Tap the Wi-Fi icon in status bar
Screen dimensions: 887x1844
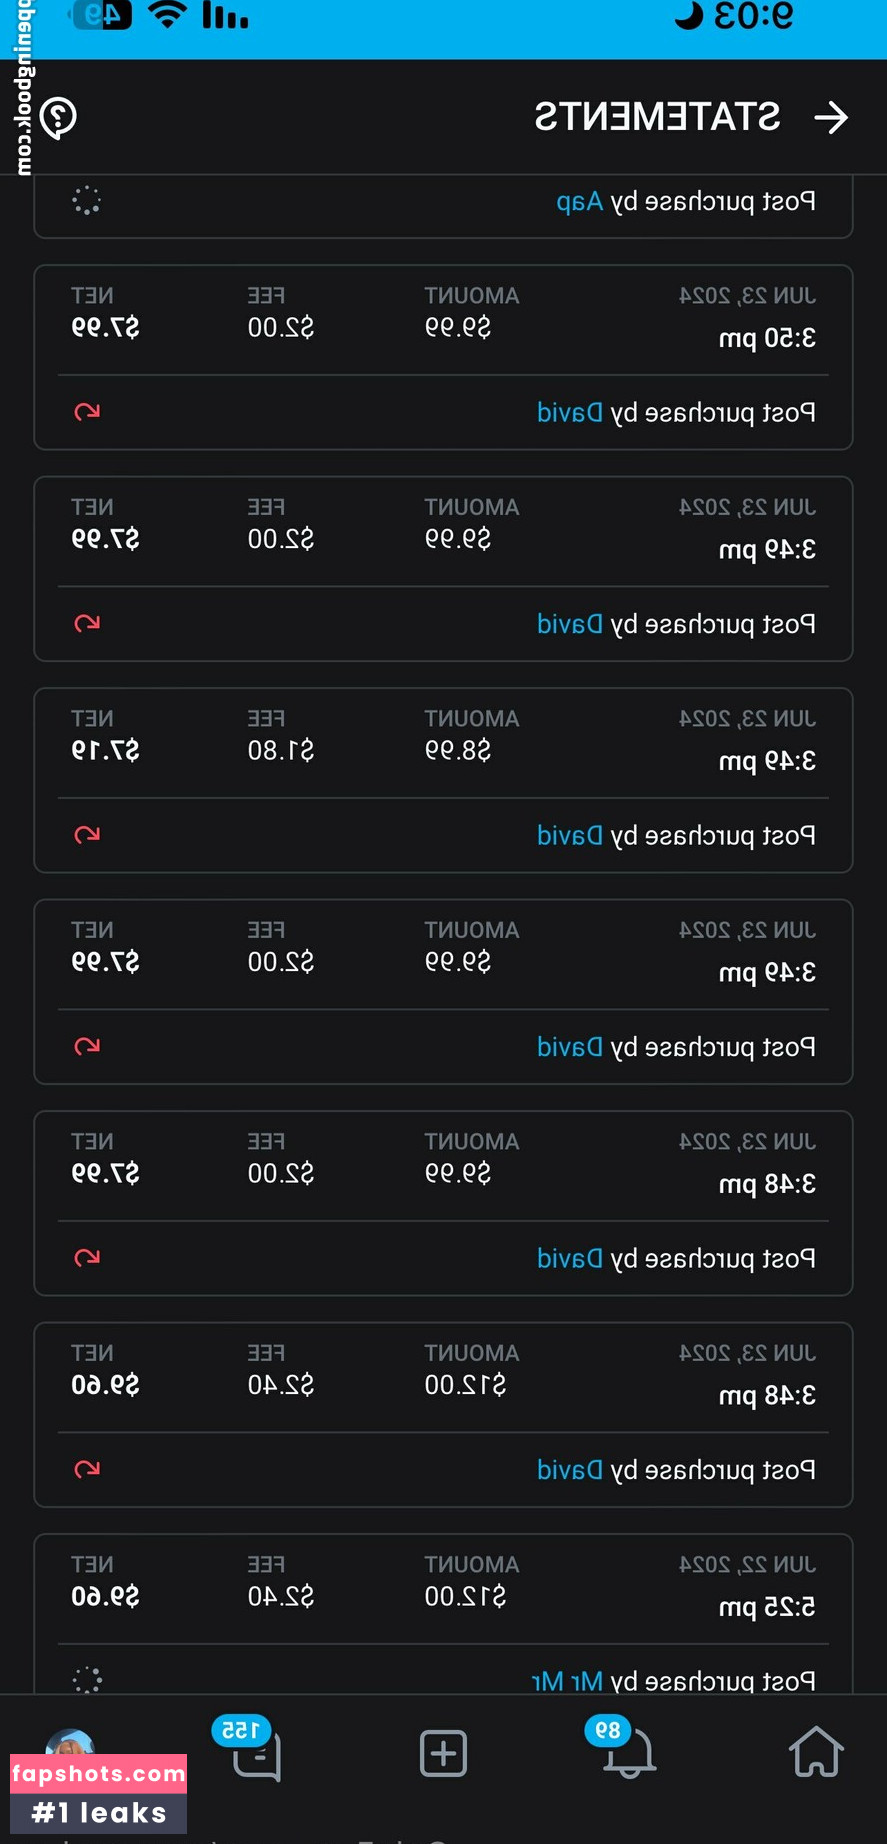[167, 15]
